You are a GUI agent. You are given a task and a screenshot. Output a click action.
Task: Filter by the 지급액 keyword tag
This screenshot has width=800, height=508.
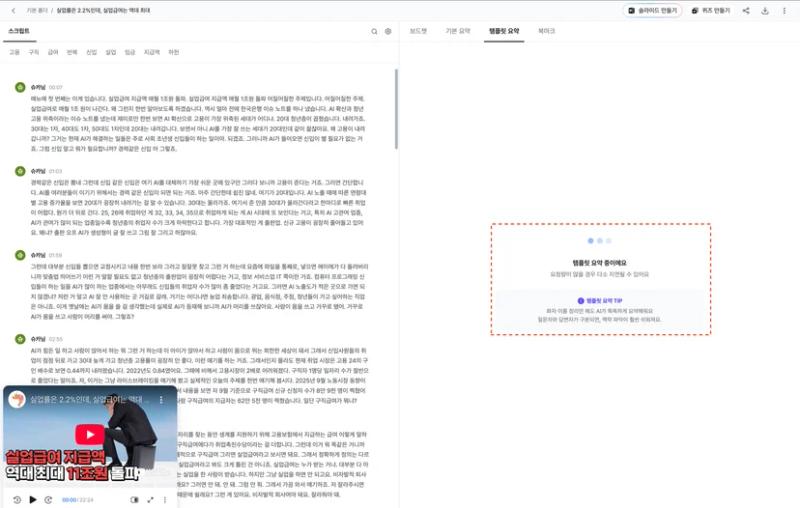coord(152,52)
